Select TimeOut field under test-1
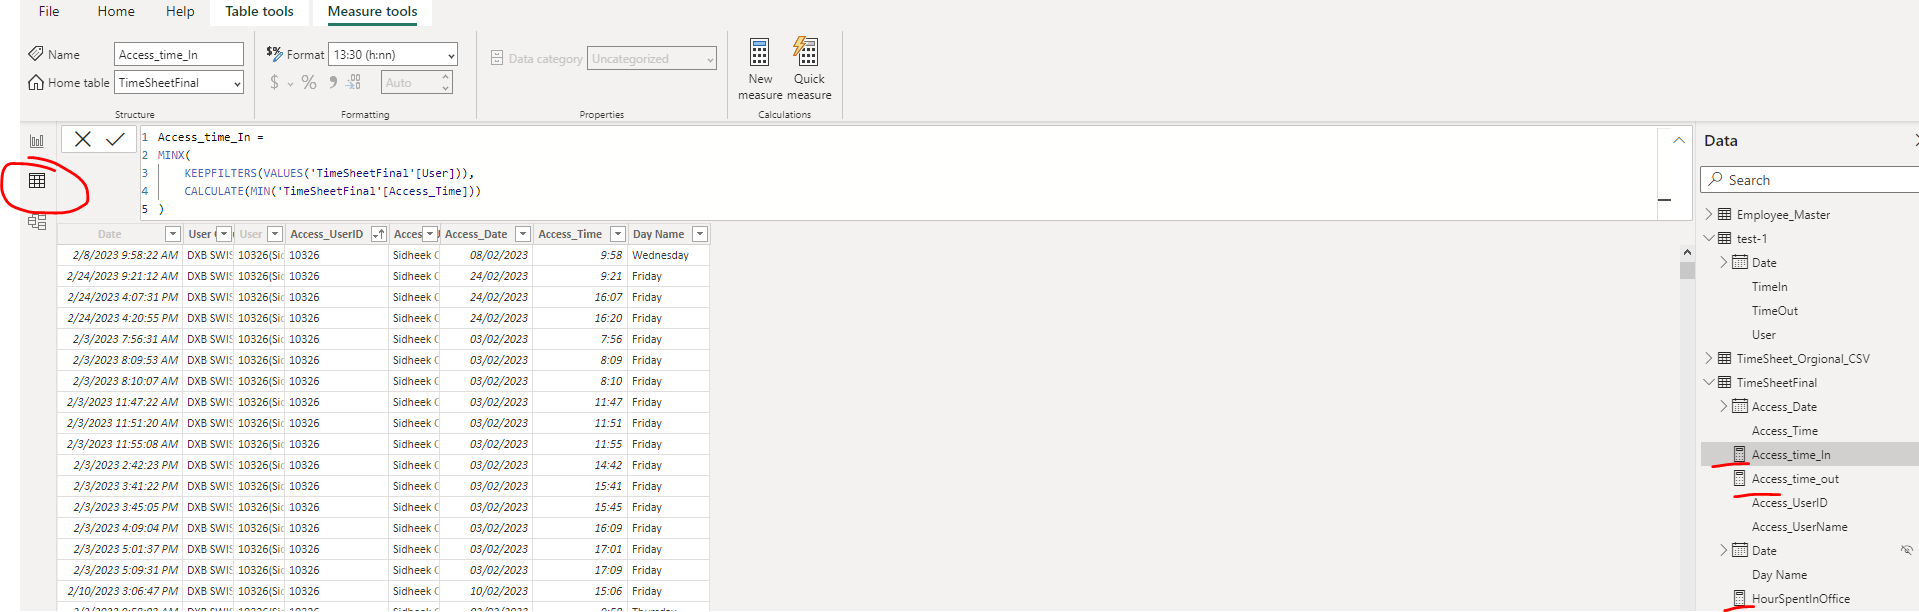 (1774, 311)
